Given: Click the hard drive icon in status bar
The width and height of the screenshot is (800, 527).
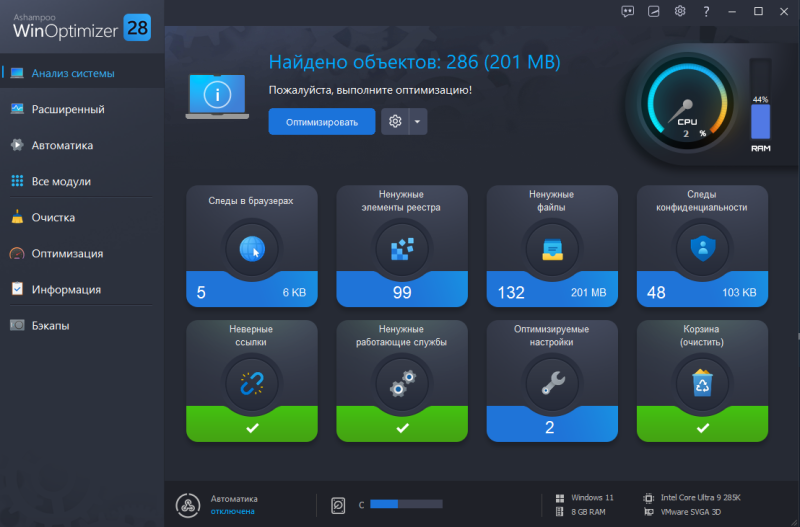Looking at the screenshot, I should point(338,505).
